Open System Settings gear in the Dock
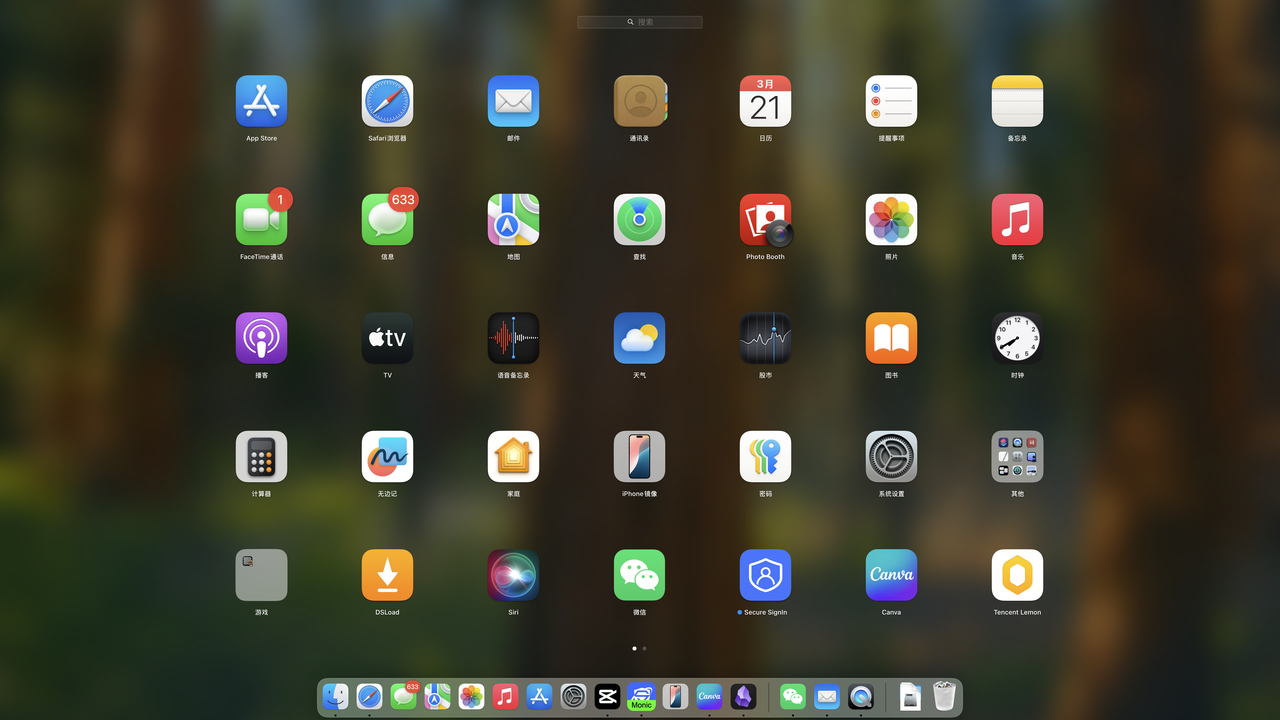This screenshot has height=720, width=1280. pos(573,696)
